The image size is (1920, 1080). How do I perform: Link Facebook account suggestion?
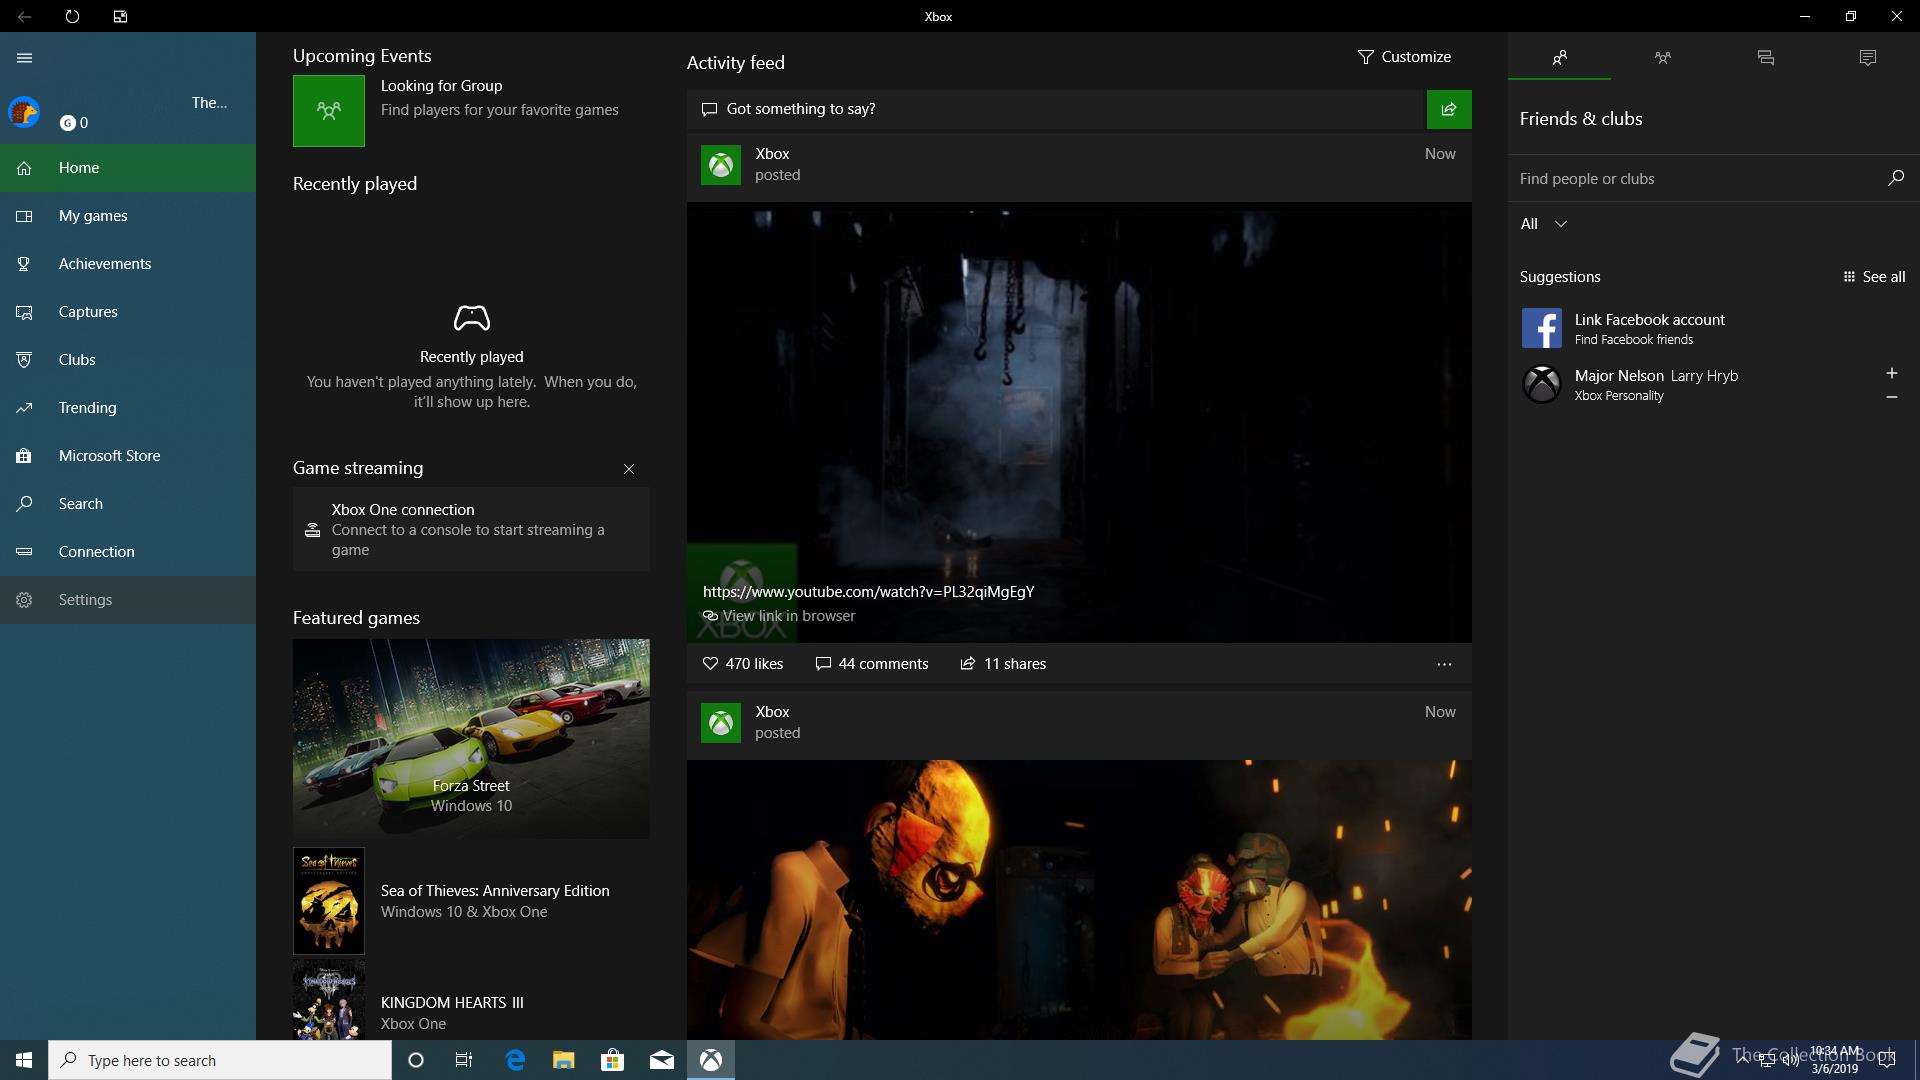tap(1712, 328)
